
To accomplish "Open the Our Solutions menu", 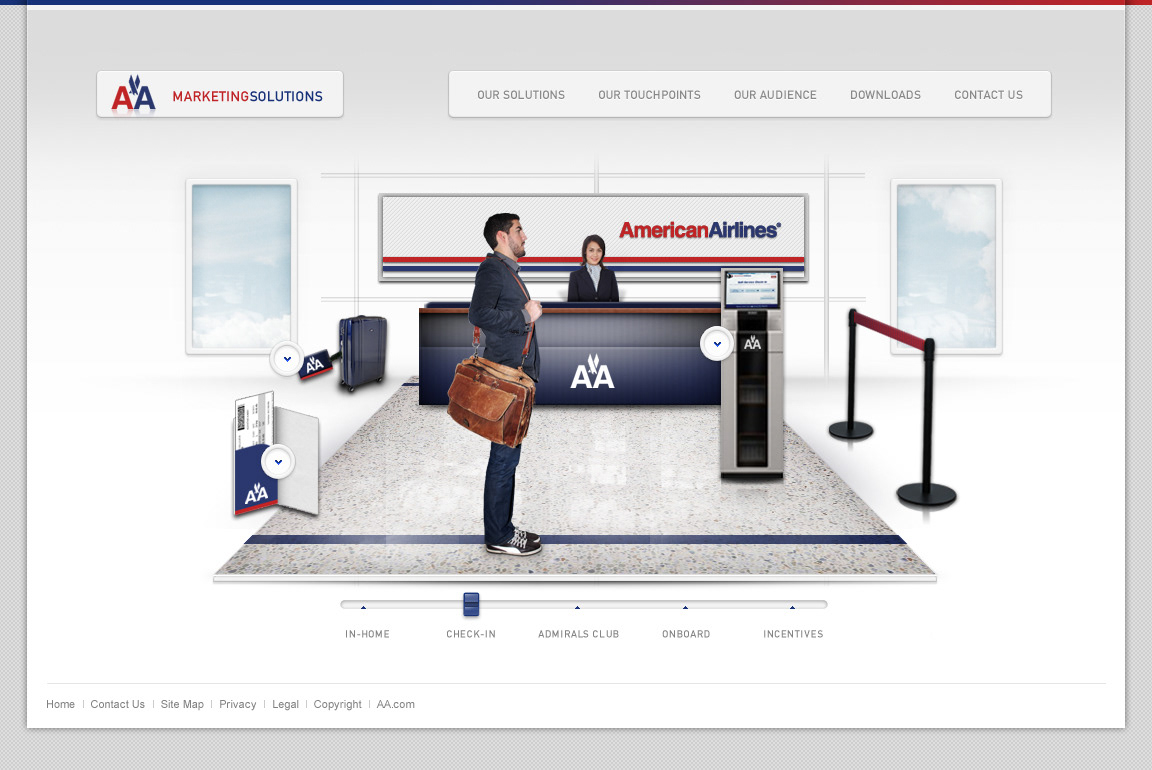I will [x=521, y=95].
